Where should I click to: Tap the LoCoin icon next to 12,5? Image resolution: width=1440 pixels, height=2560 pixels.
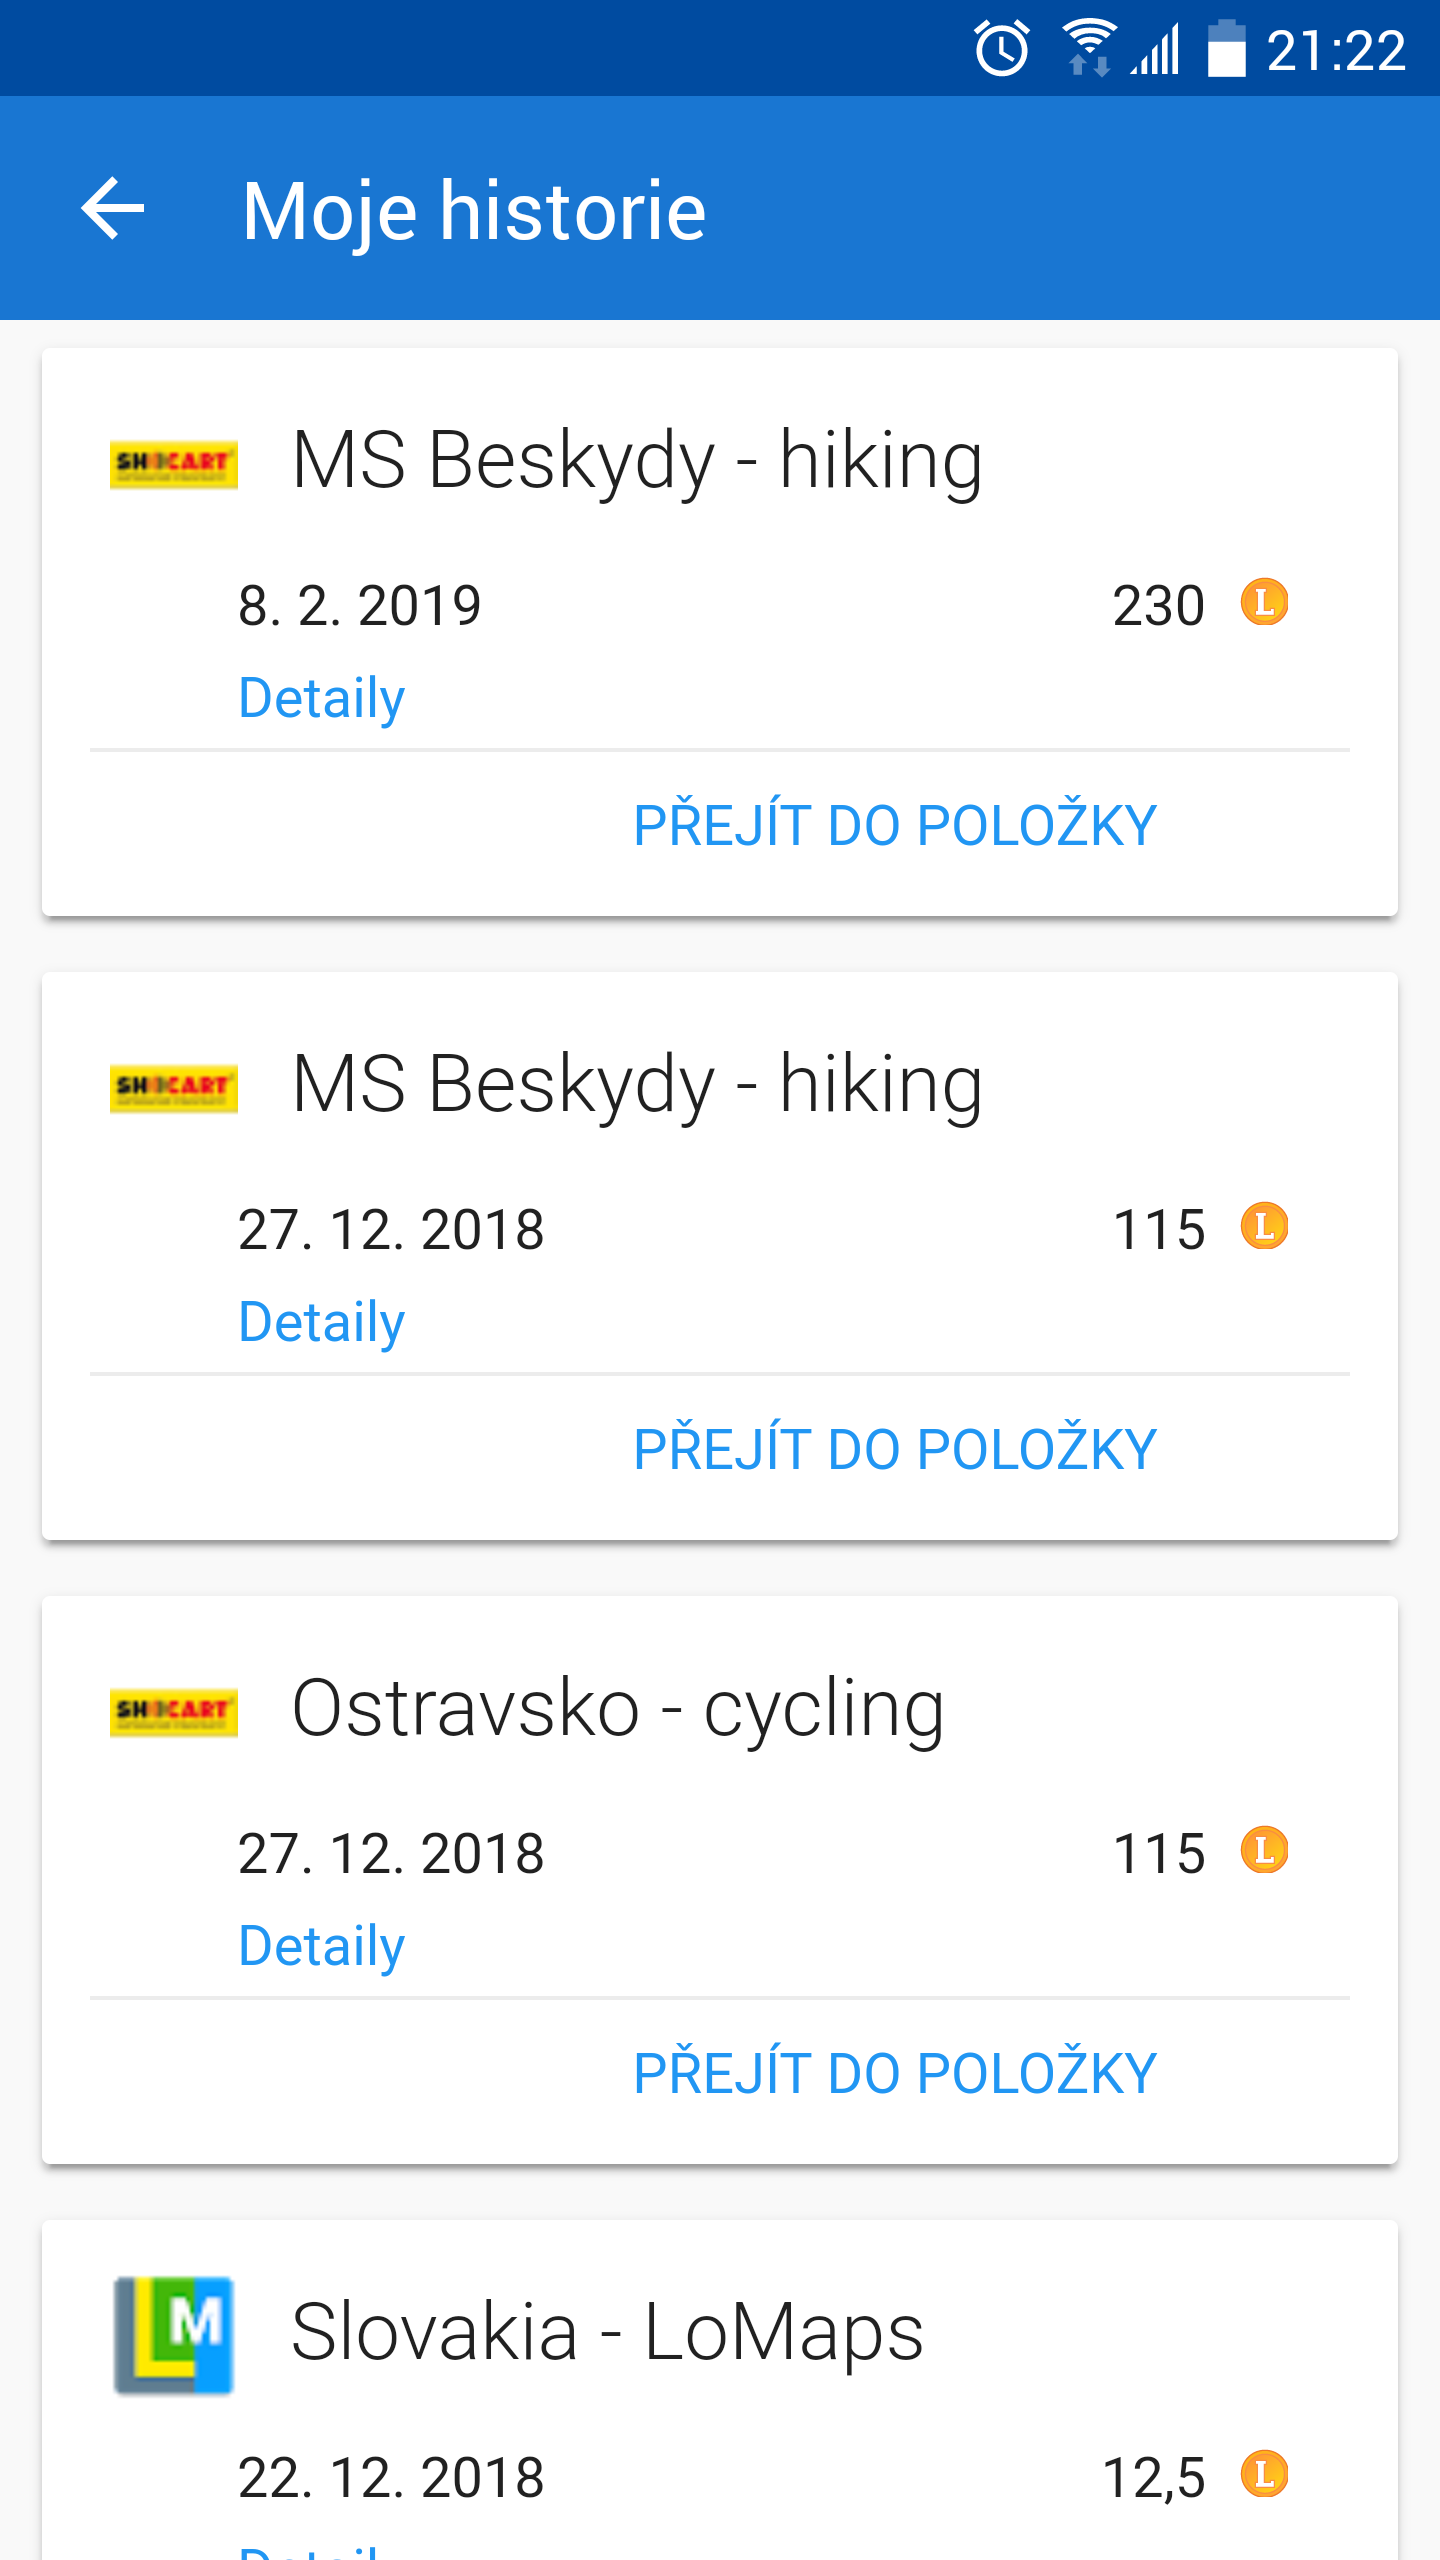point(1264,2475)
